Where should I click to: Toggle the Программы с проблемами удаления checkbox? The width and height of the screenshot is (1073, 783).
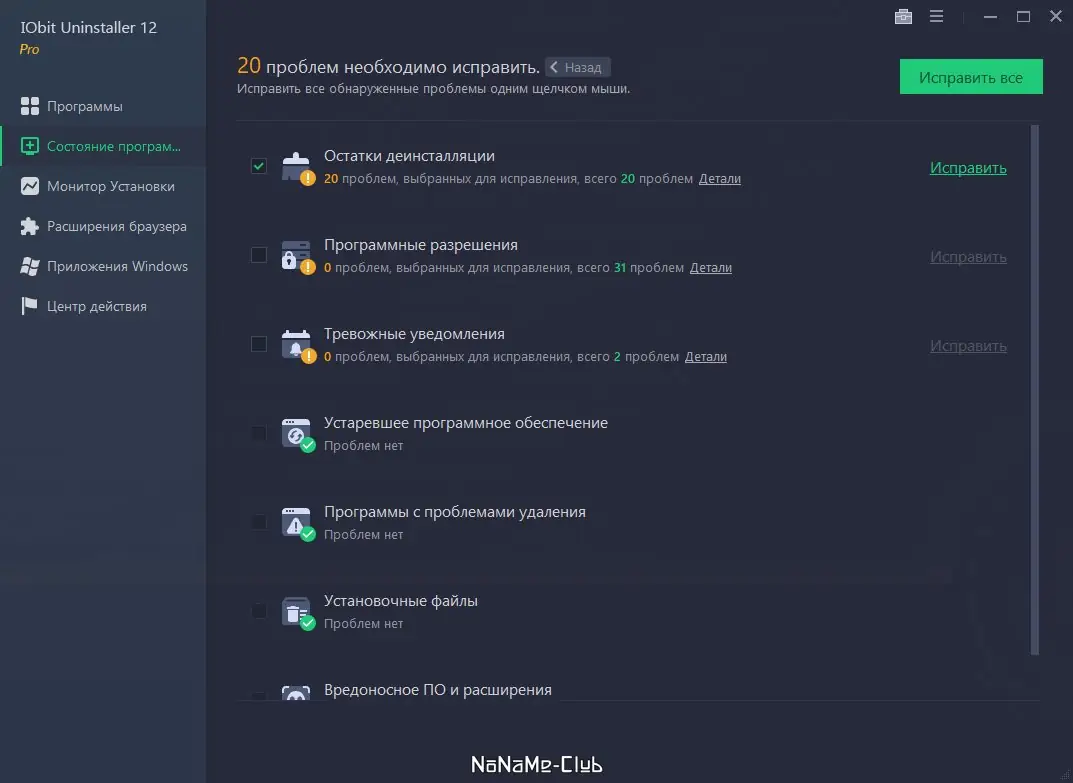(259, 522)
